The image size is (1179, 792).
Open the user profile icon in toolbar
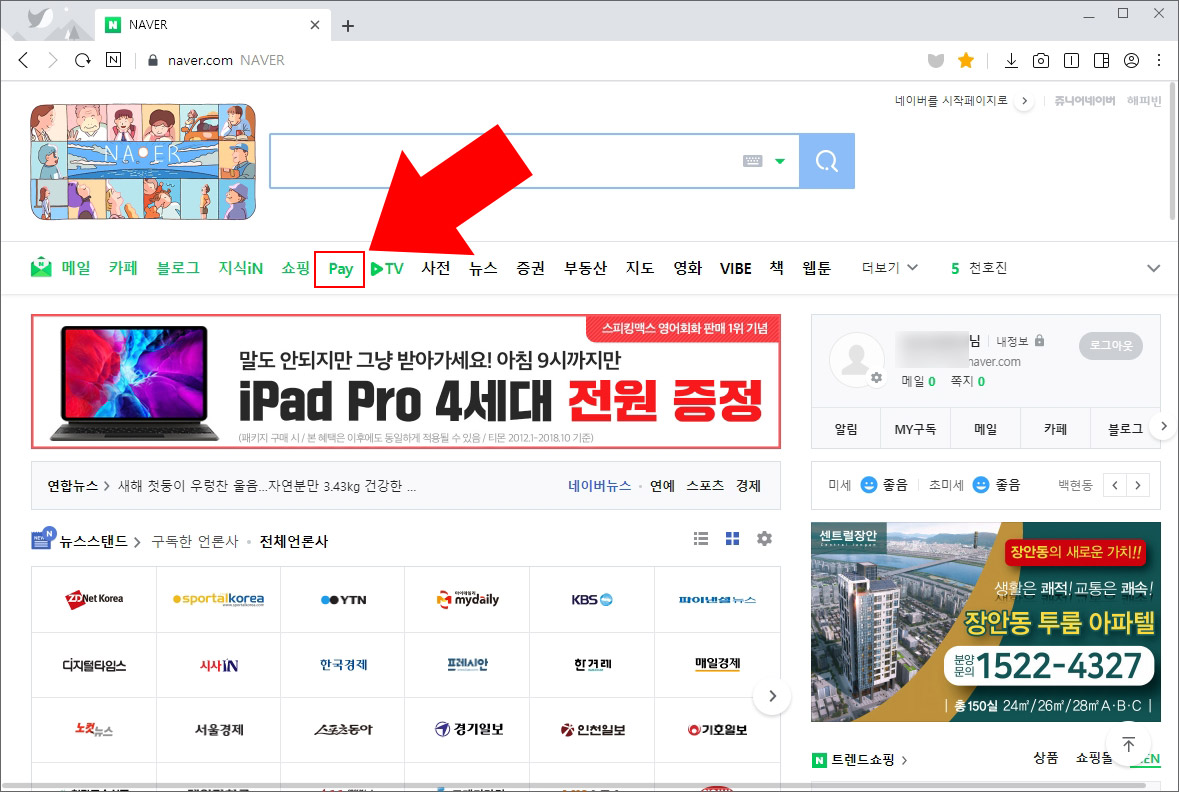point(1131,60)
